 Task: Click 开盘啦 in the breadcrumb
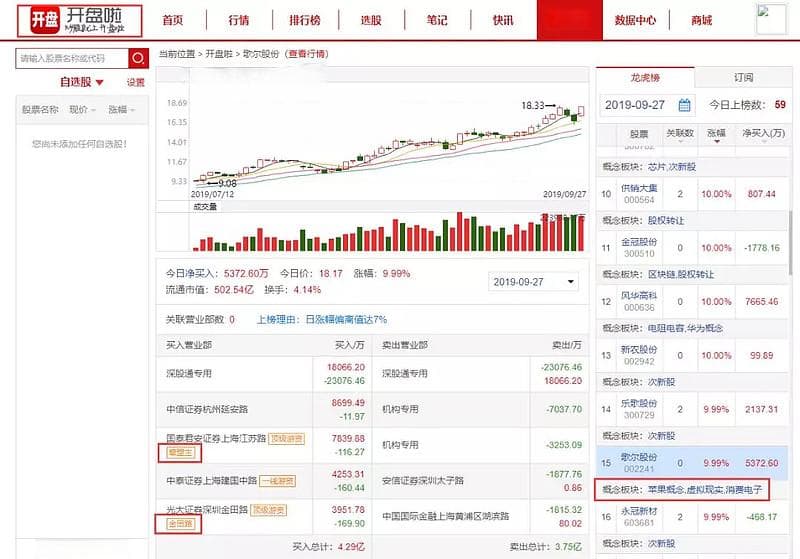[219, 54]
